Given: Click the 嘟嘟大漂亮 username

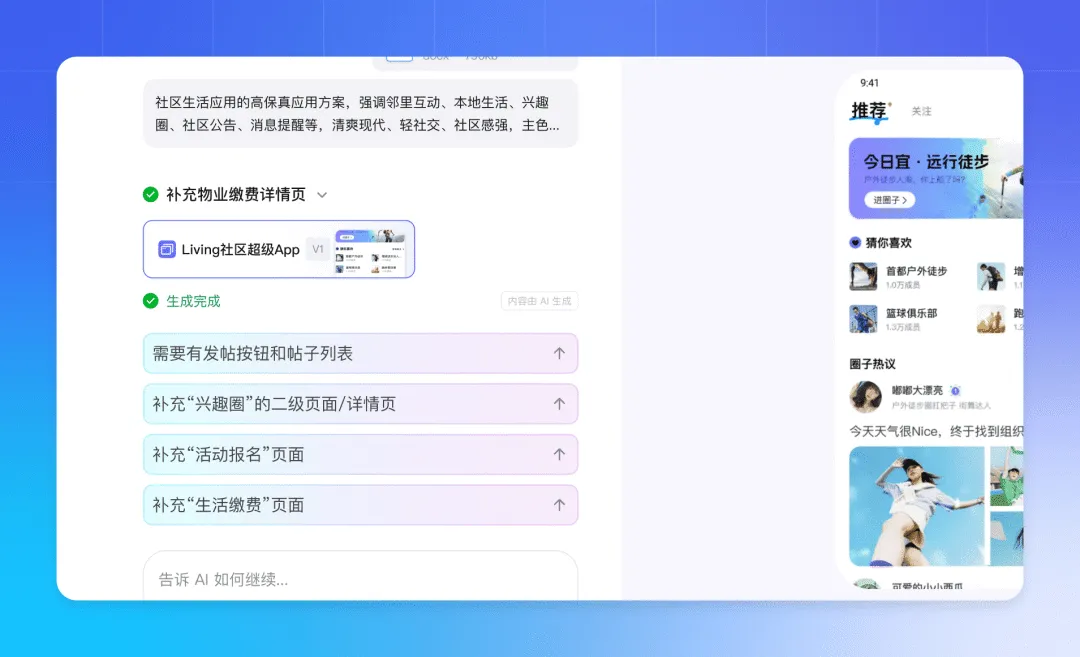Looking at the screenshot, I should pos(917,390).
